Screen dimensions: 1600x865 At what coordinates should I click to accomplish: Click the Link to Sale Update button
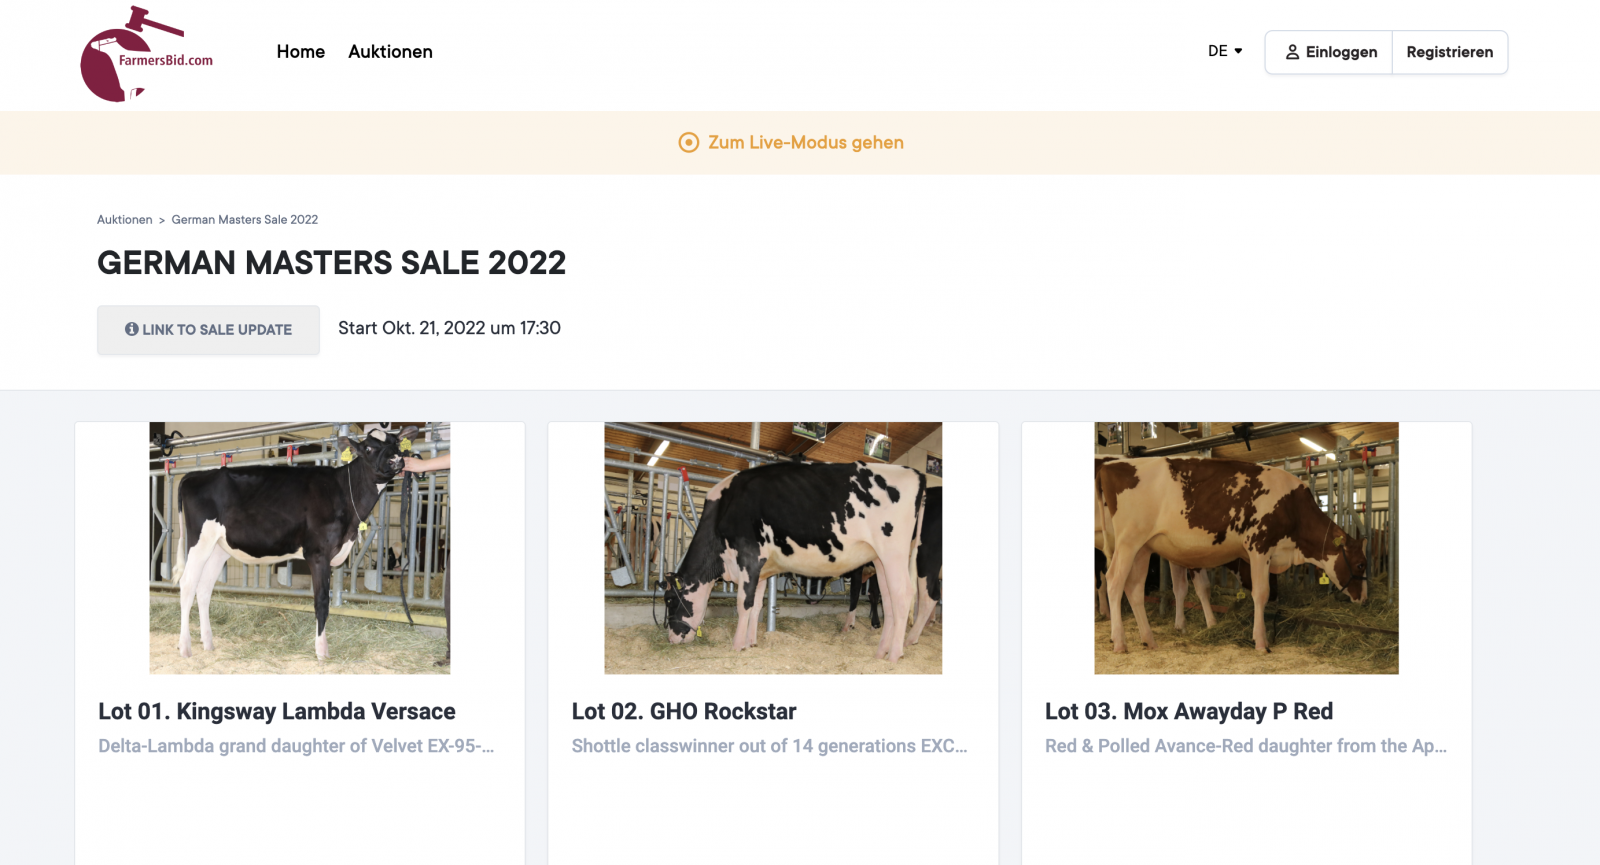coord(208,330)
